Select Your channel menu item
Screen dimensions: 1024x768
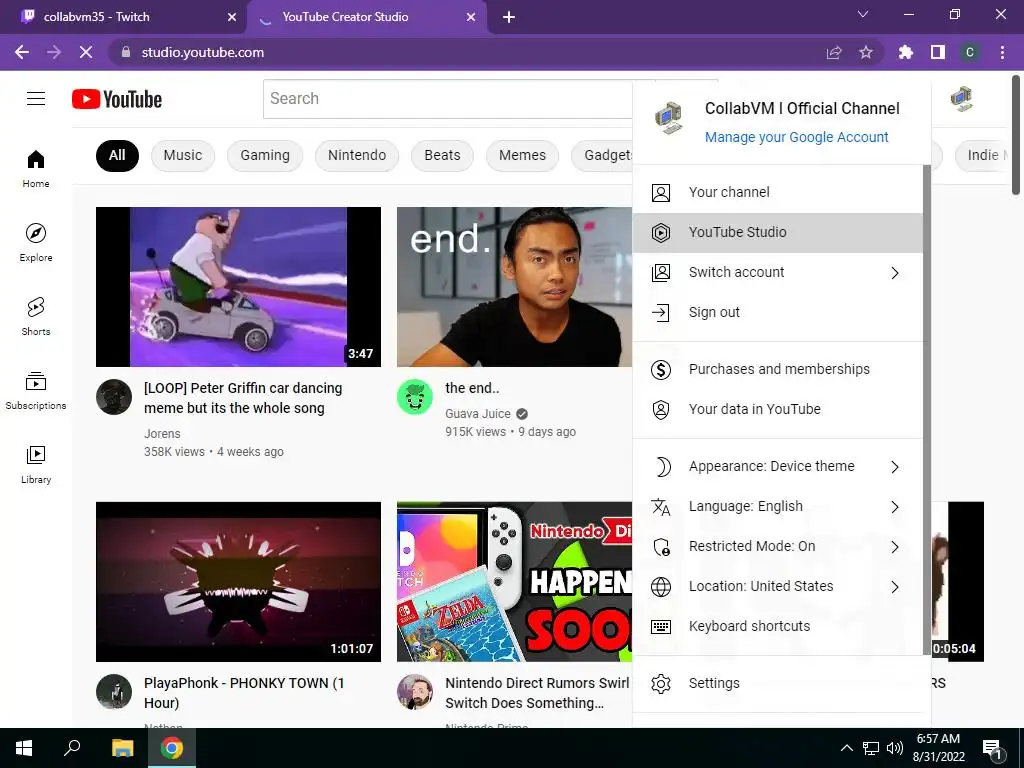(777, 193)
